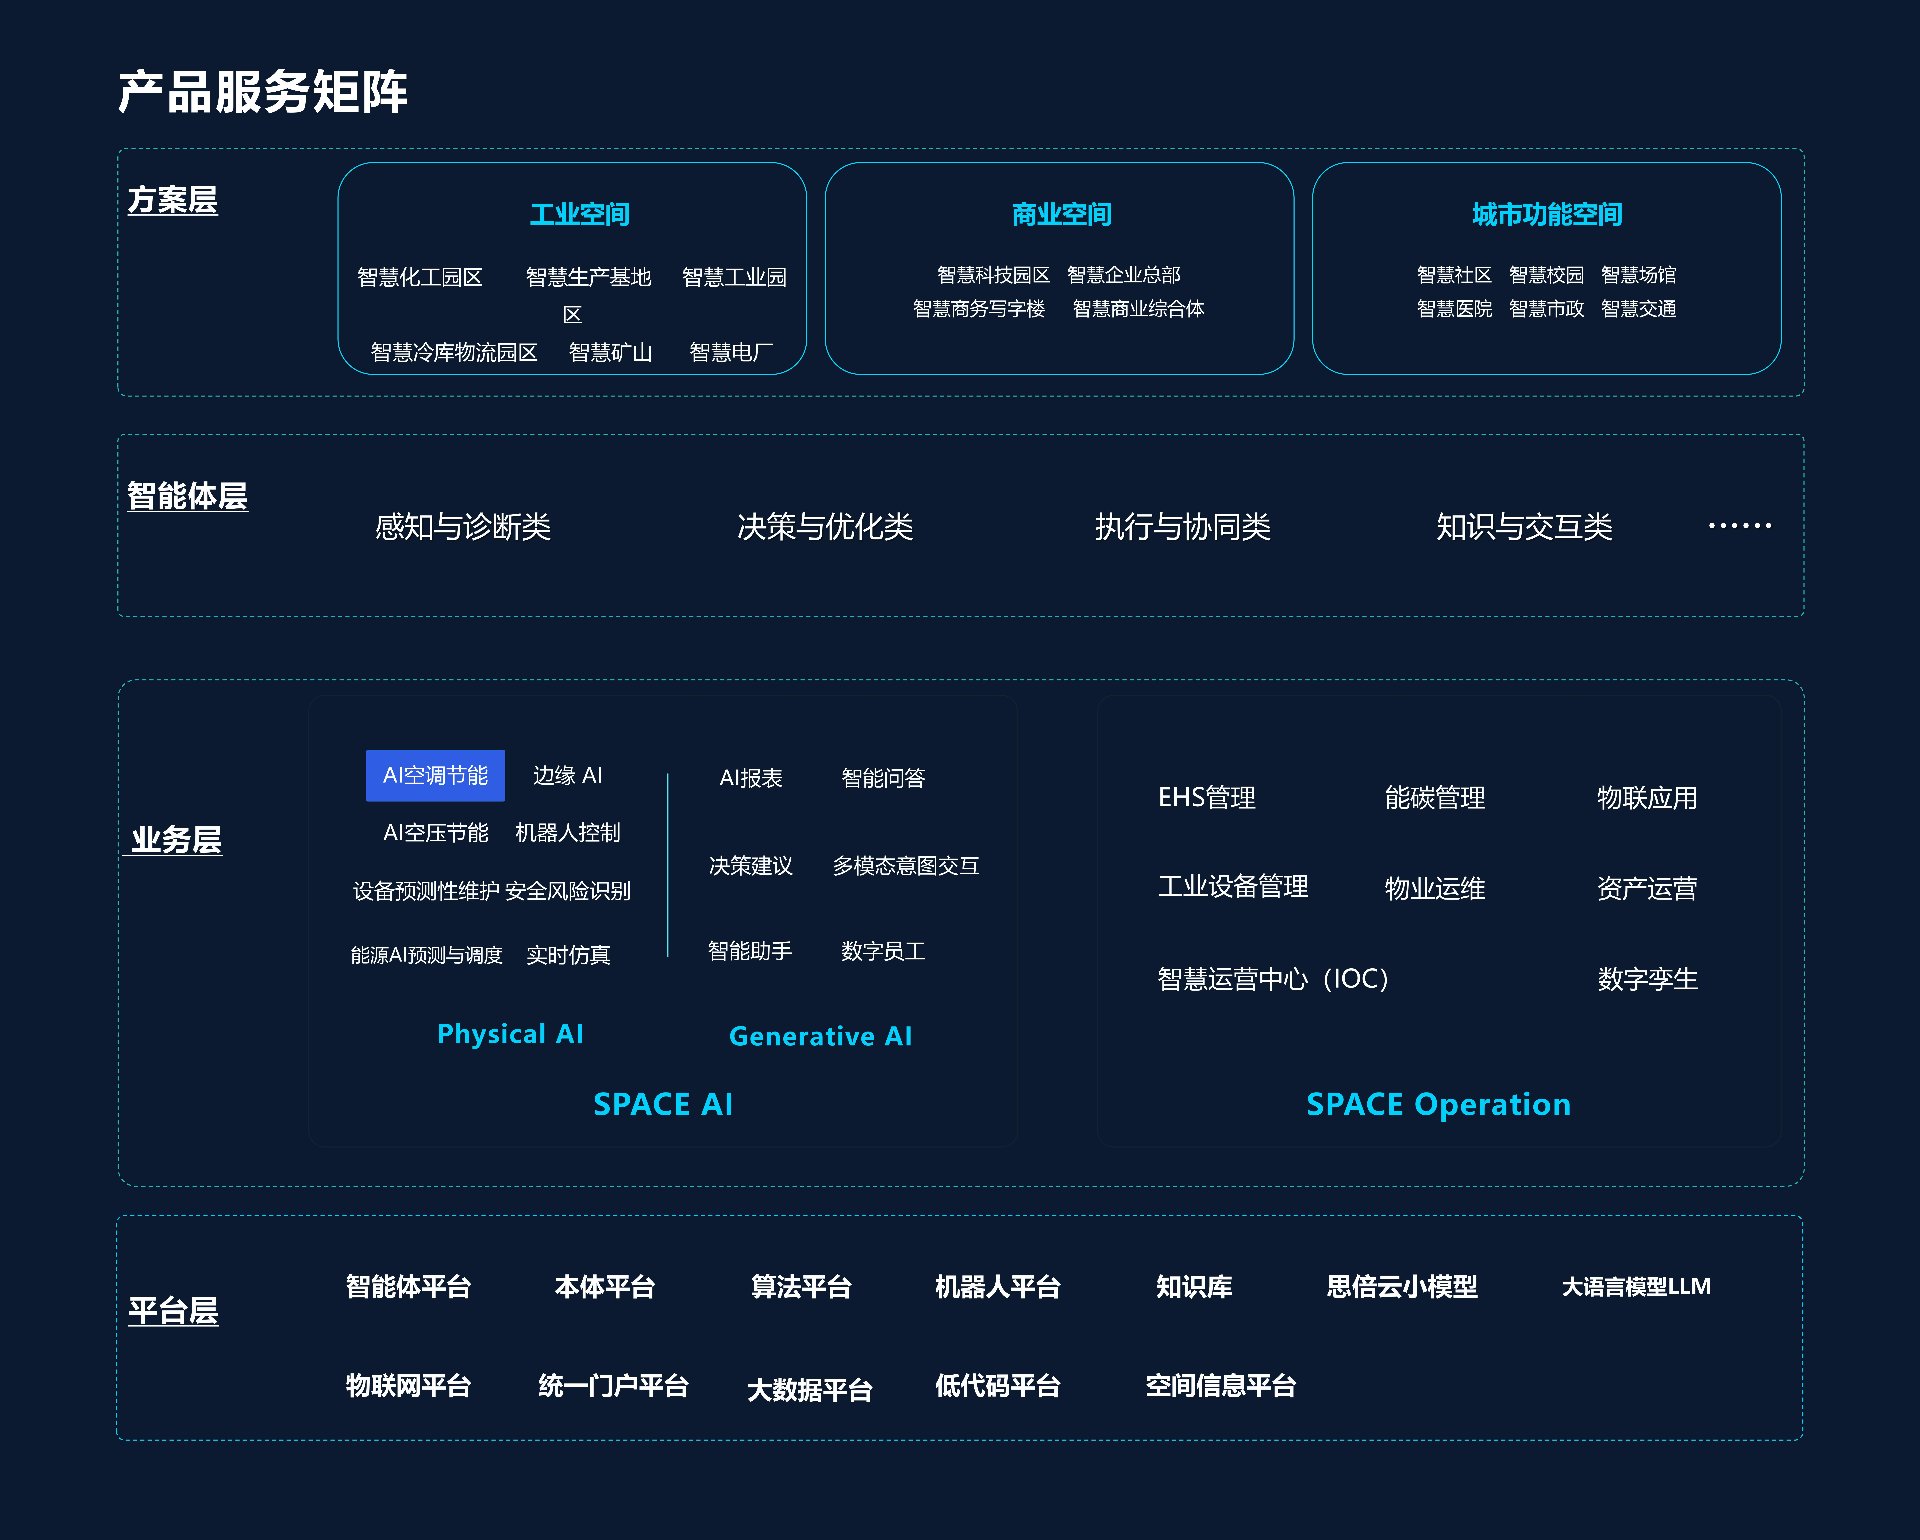Select 数字孪生 item

click(x=1647, y=979)
